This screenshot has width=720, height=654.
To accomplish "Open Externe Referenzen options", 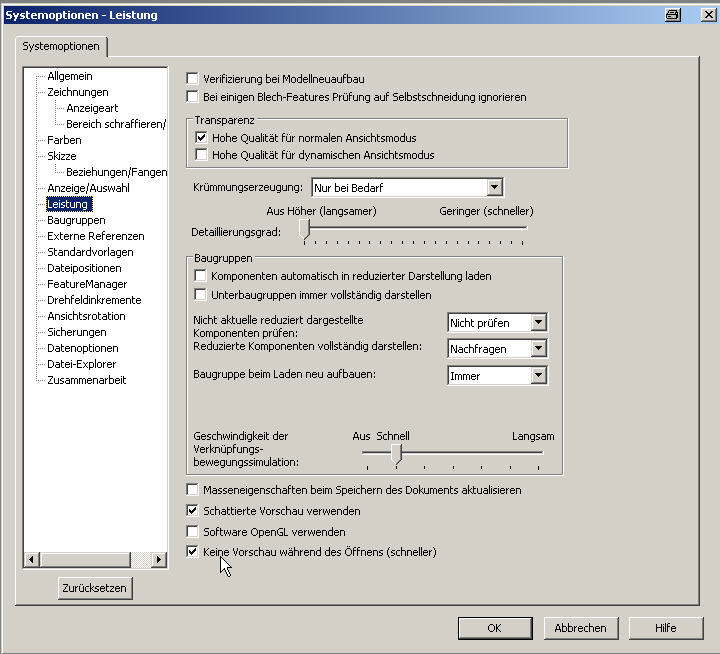I will (x=96, y=237).
